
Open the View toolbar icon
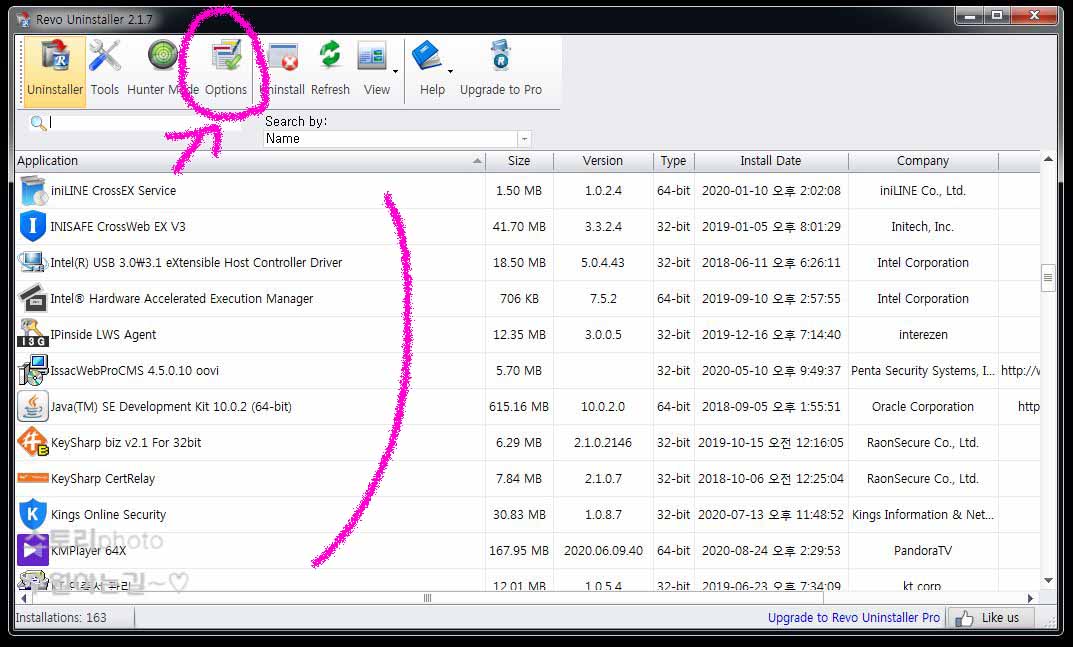(372, 57)
